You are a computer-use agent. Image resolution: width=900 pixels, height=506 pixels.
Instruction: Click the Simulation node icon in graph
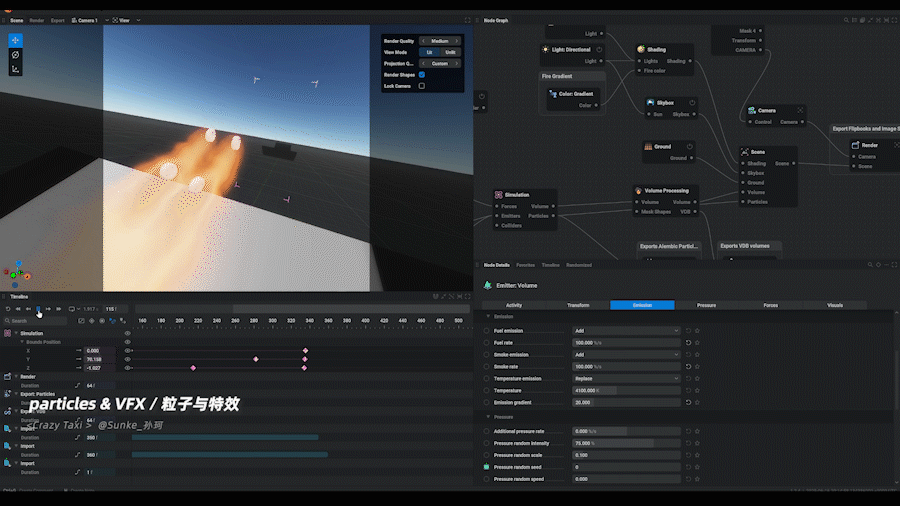point(498,195)
